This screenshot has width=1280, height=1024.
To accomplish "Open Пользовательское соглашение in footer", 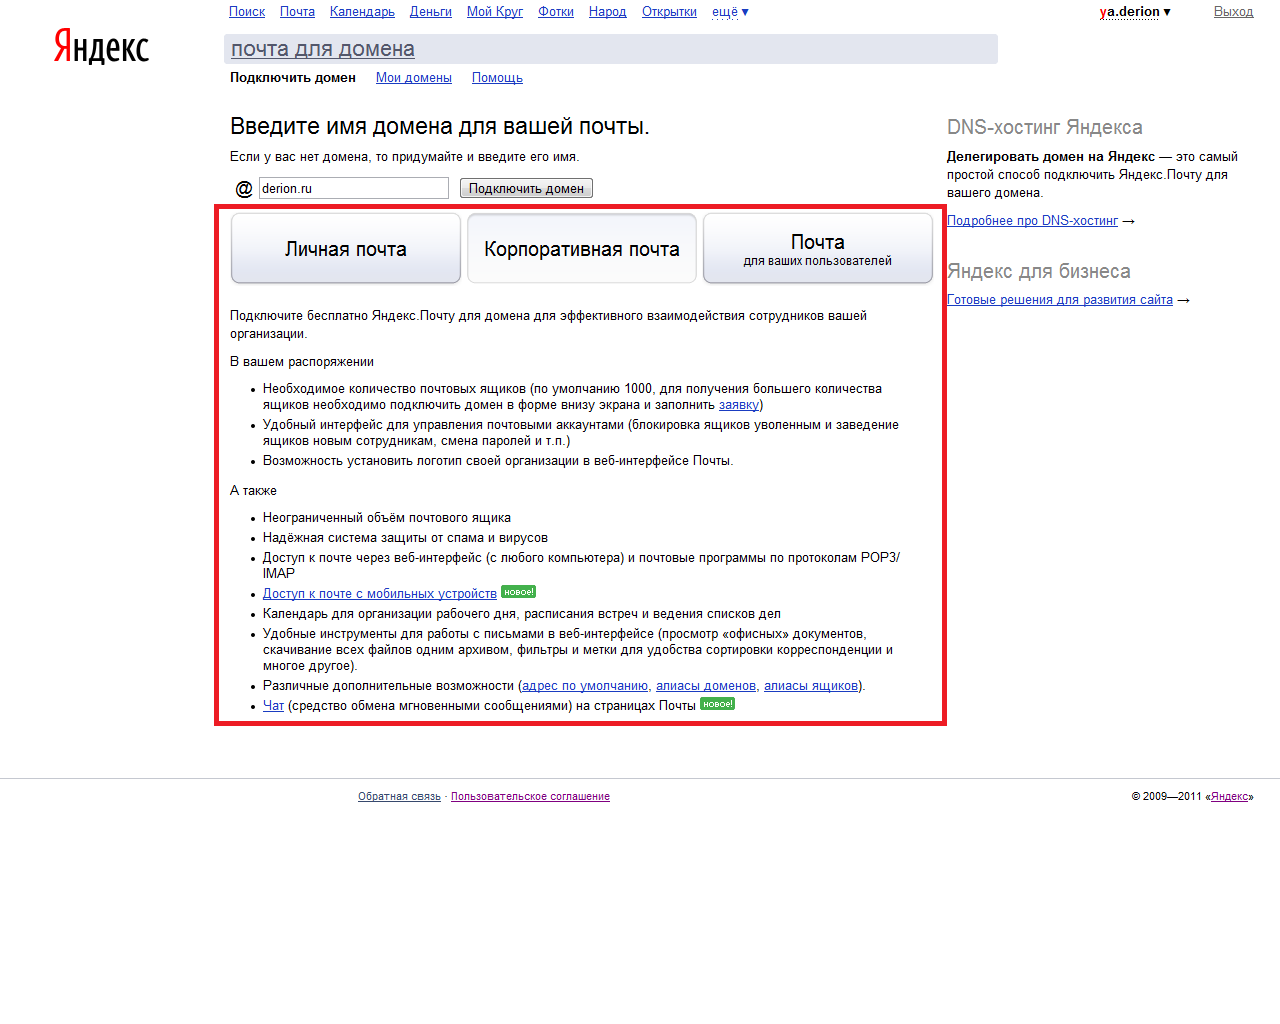I will [530, 797].
